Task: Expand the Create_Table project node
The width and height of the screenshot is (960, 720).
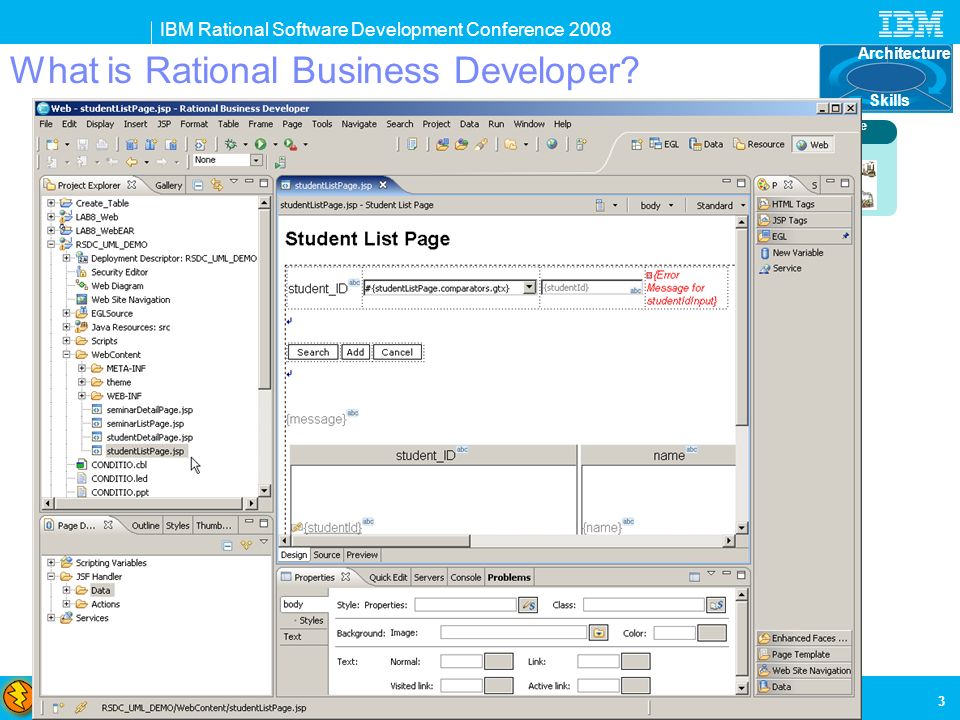Action: coord(51,203)
